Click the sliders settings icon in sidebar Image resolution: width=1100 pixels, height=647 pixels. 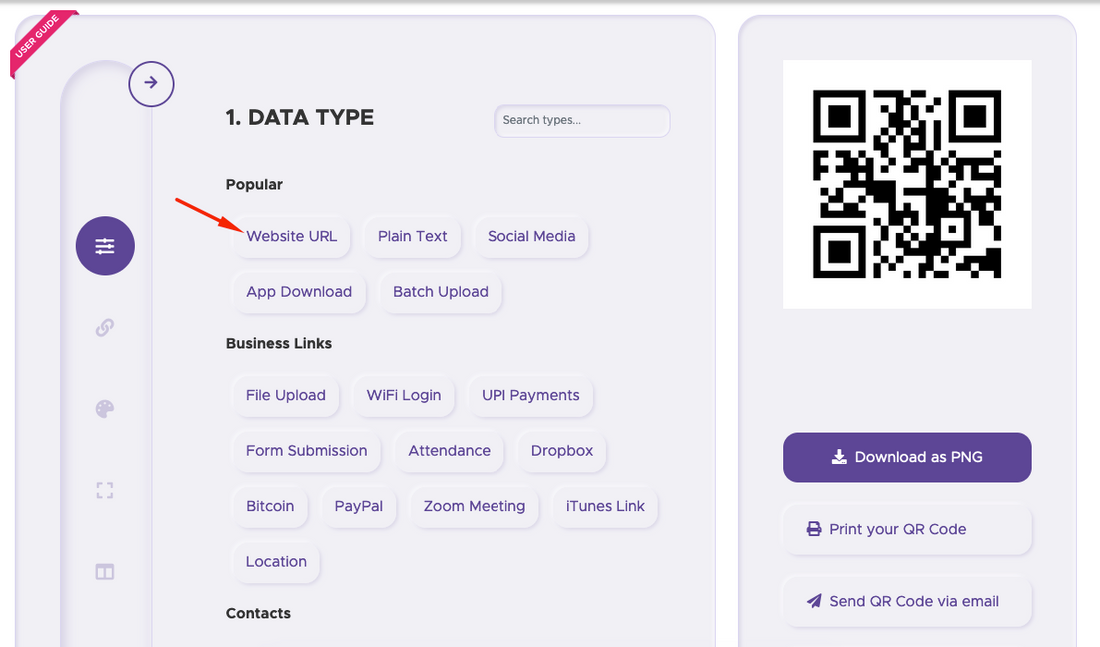pyautogui.click(x=105, y=246)
